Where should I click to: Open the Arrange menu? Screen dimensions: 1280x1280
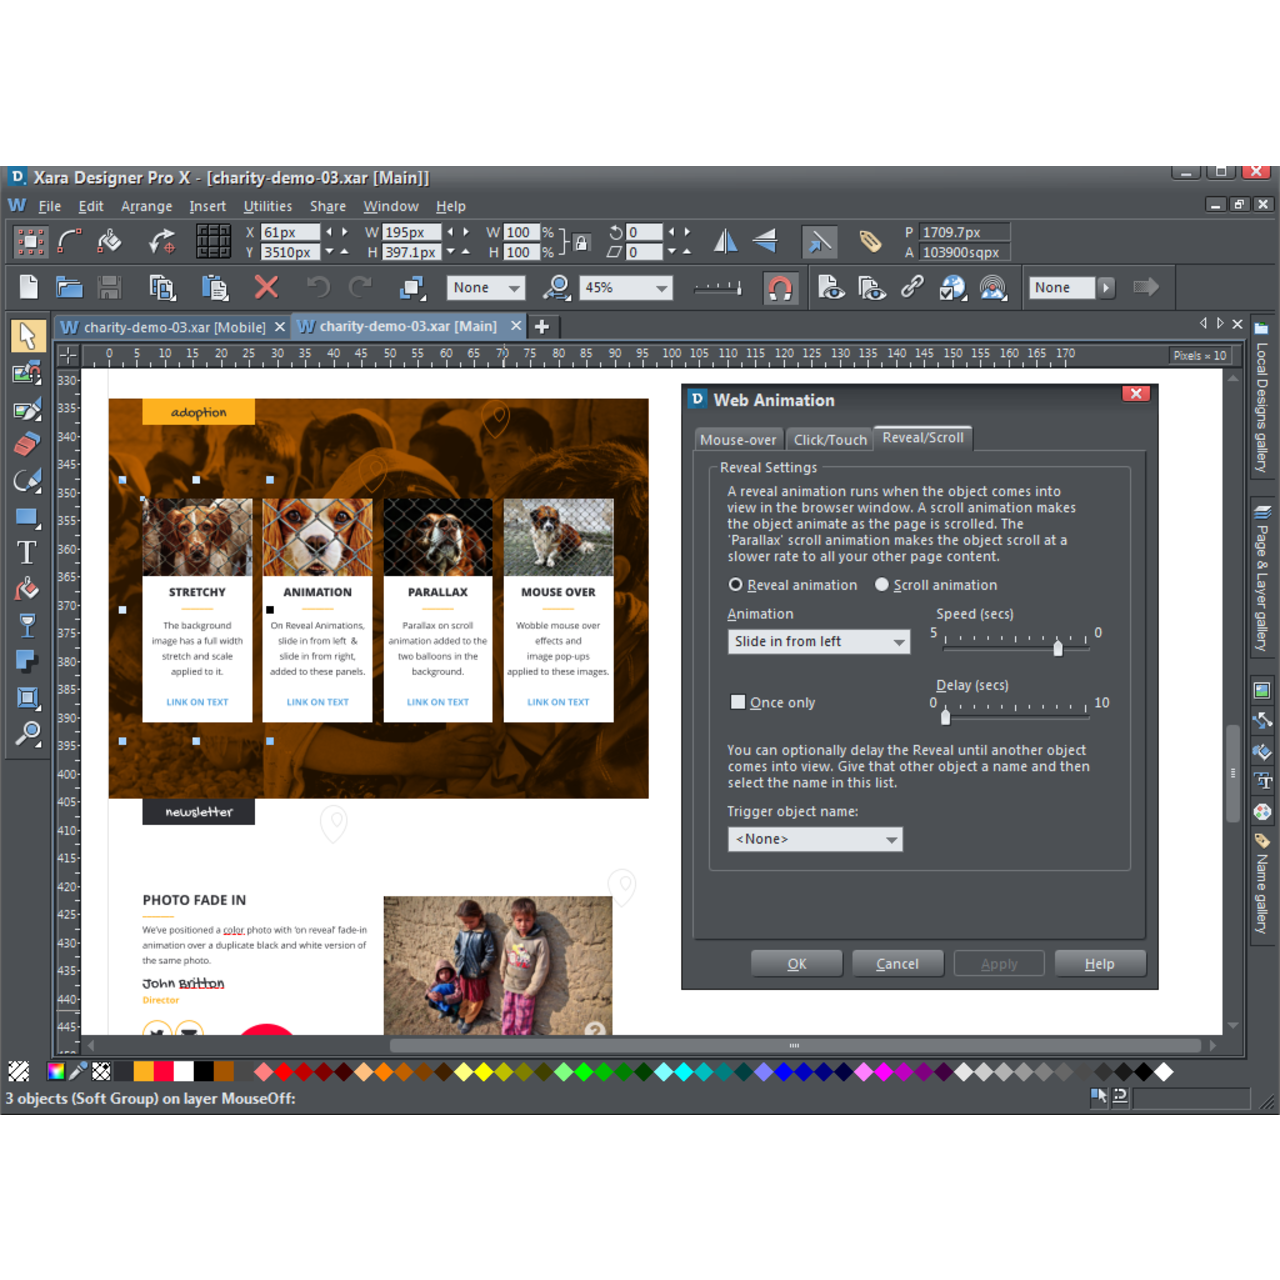point(146,206)
